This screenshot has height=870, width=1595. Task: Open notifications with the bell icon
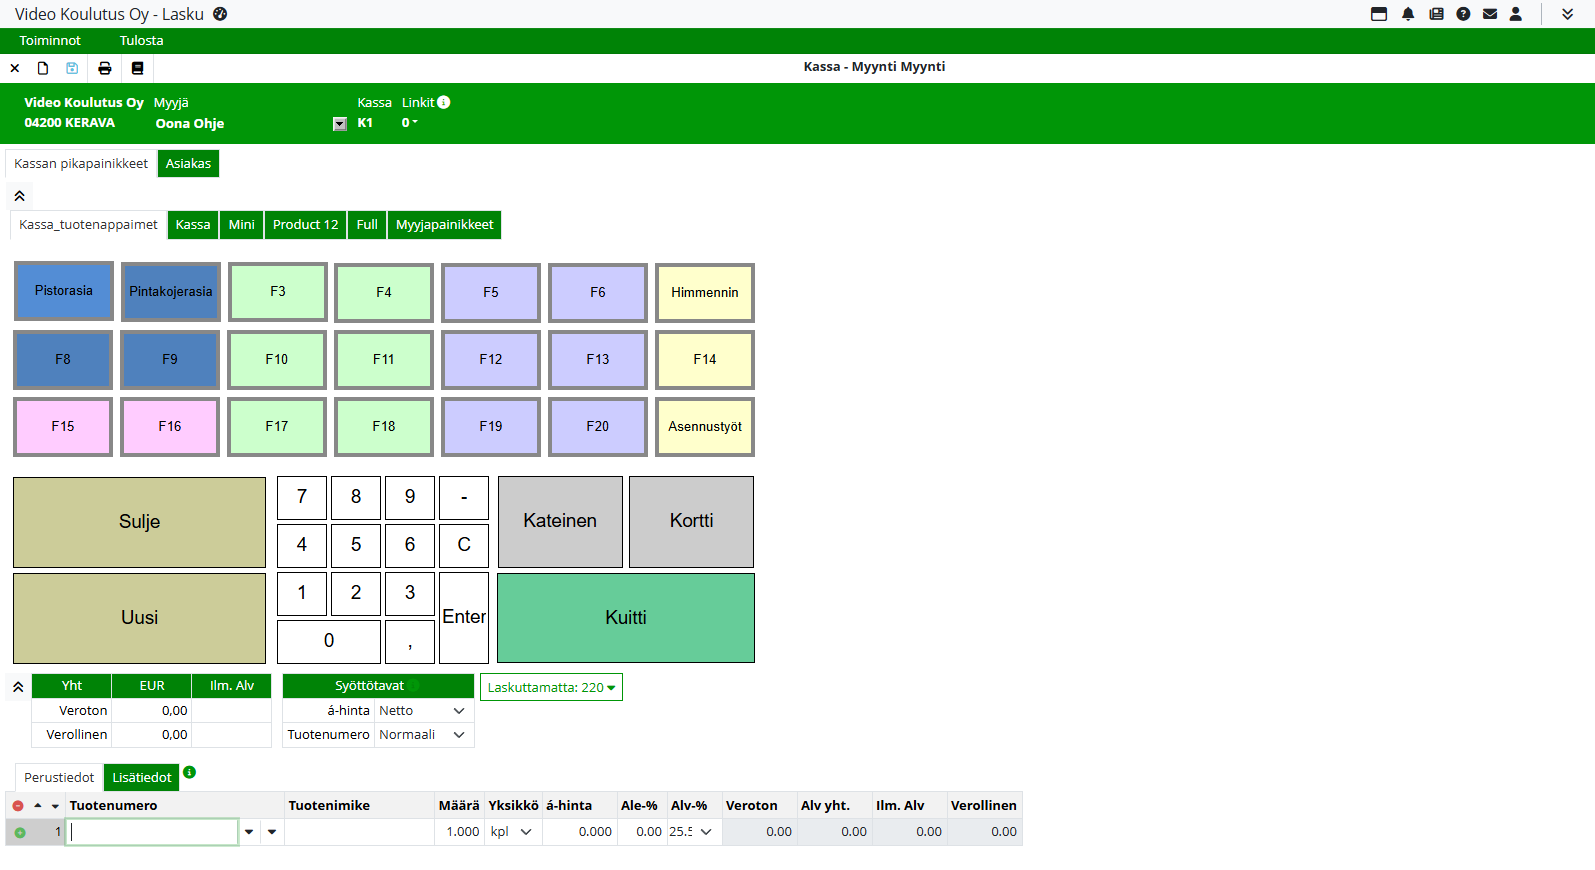tap(1408, 14)
